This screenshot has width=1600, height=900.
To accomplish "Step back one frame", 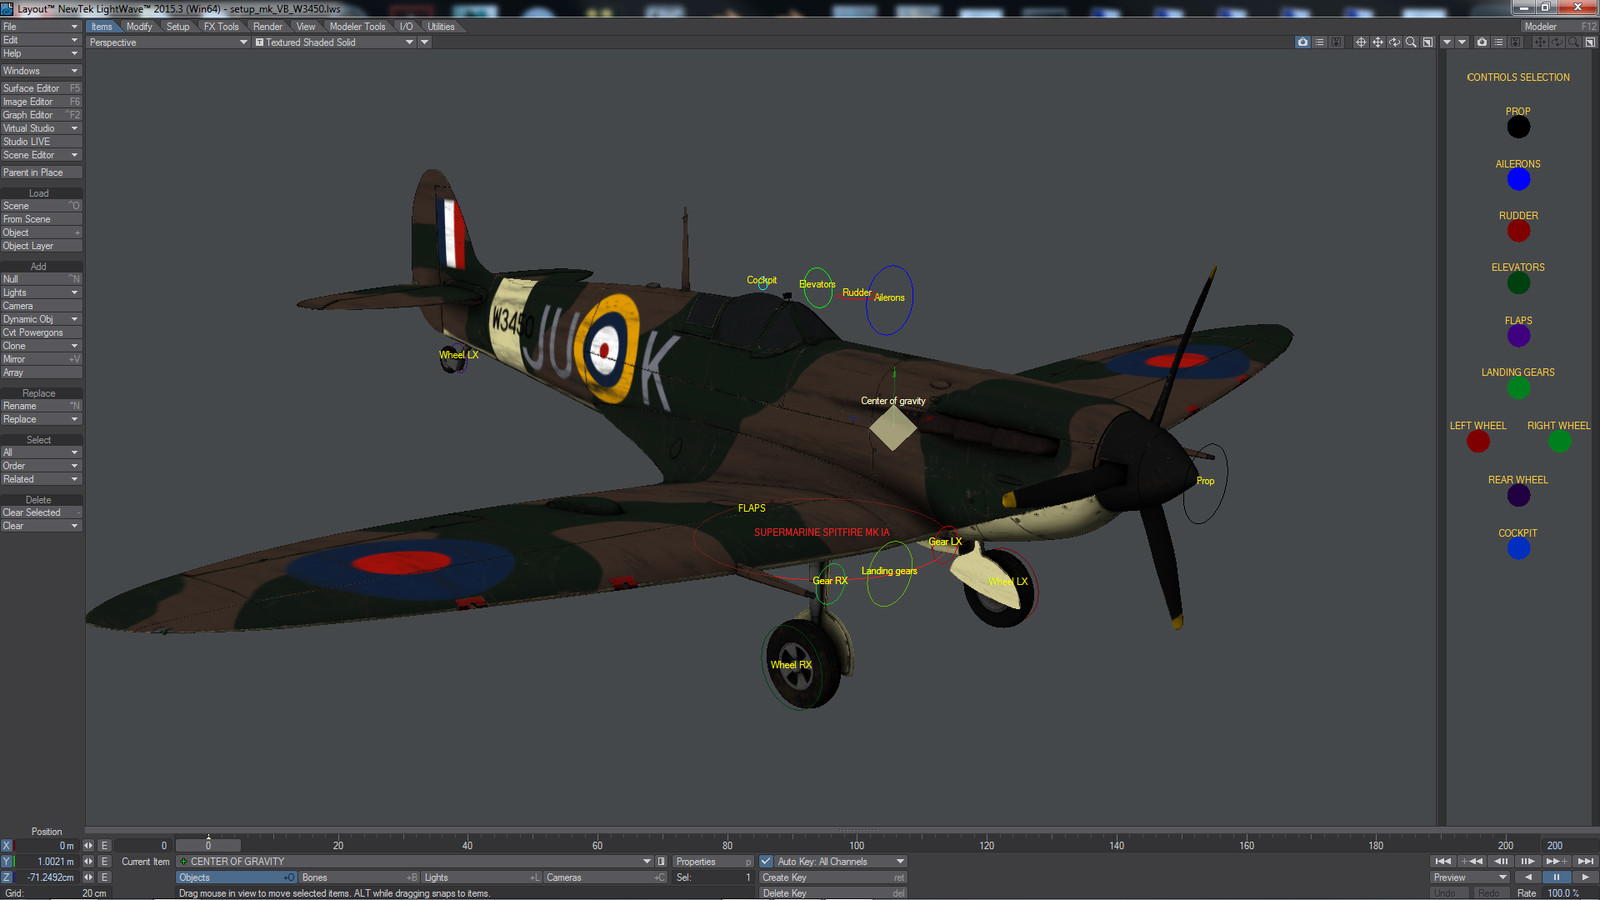I will (x=1500, y=861).
